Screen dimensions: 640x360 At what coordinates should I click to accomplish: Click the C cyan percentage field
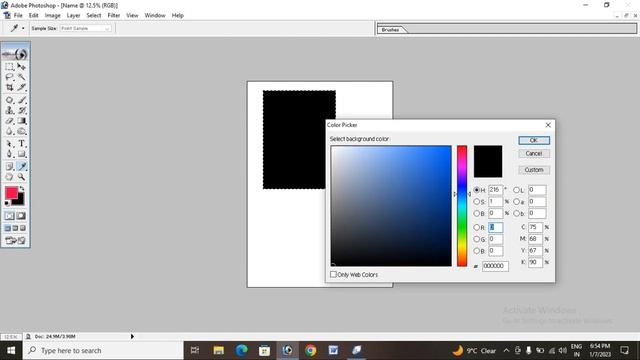tap(535, 227)
